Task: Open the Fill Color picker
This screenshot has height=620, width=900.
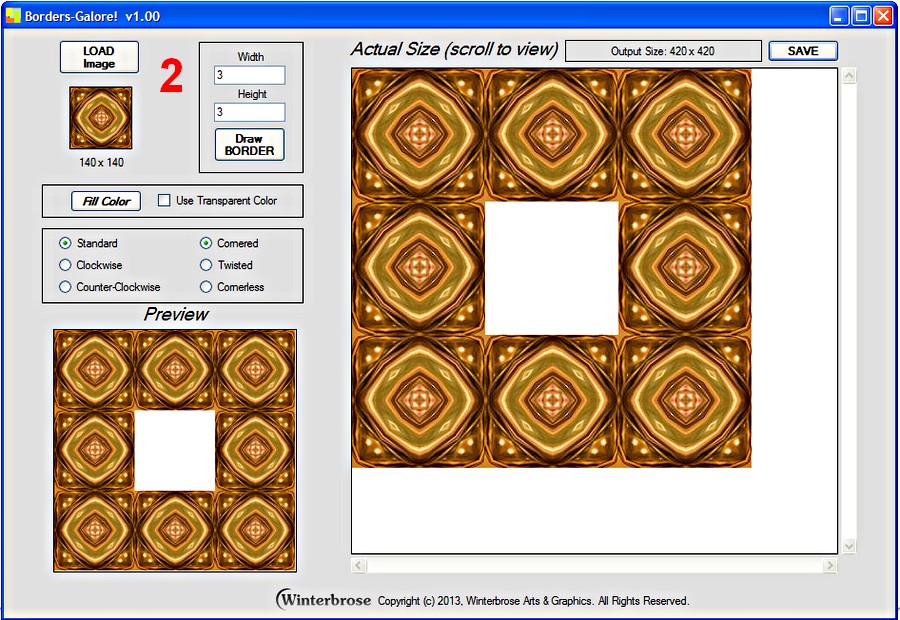Action: point(106,201)
